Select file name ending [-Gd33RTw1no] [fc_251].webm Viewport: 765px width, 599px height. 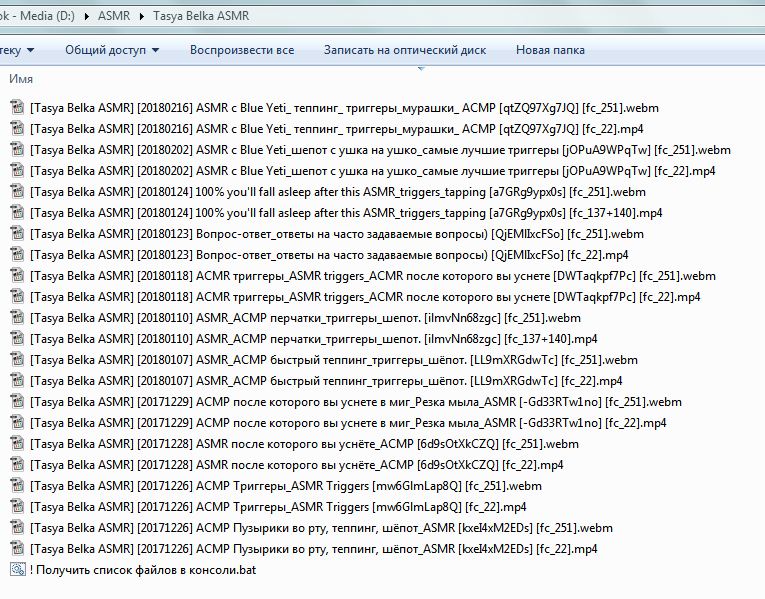(356, 401)
